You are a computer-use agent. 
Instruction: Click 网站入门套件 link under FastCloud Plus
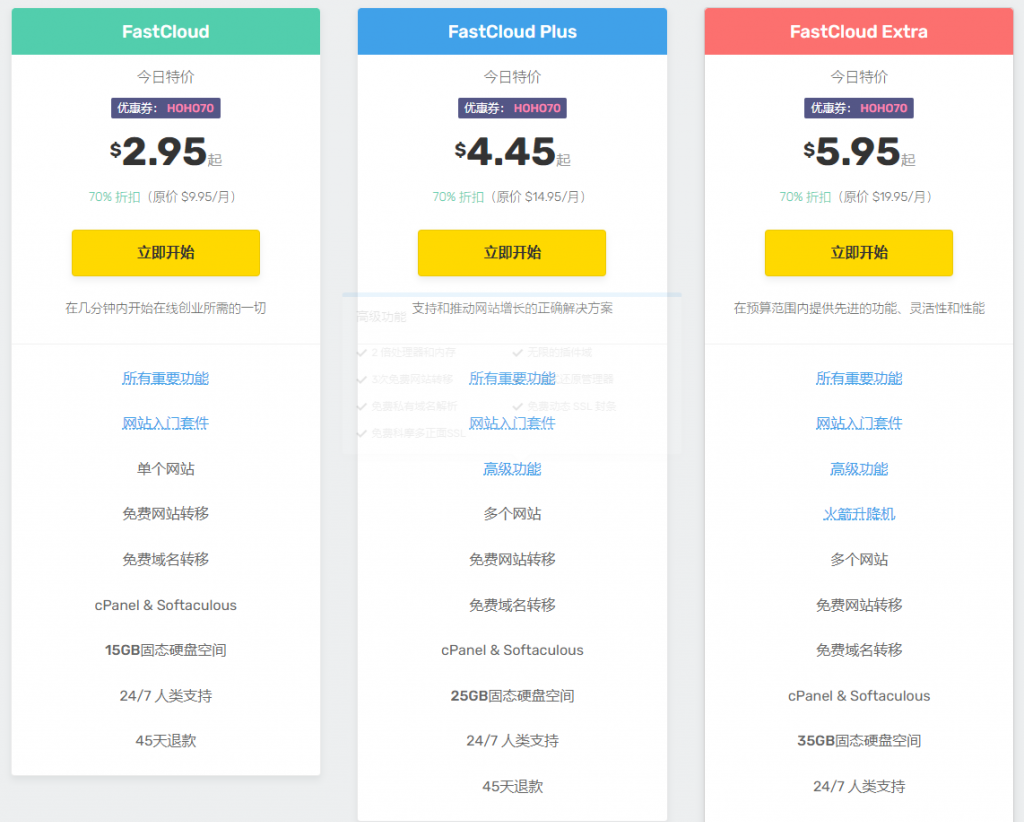(x=512, y=423)
